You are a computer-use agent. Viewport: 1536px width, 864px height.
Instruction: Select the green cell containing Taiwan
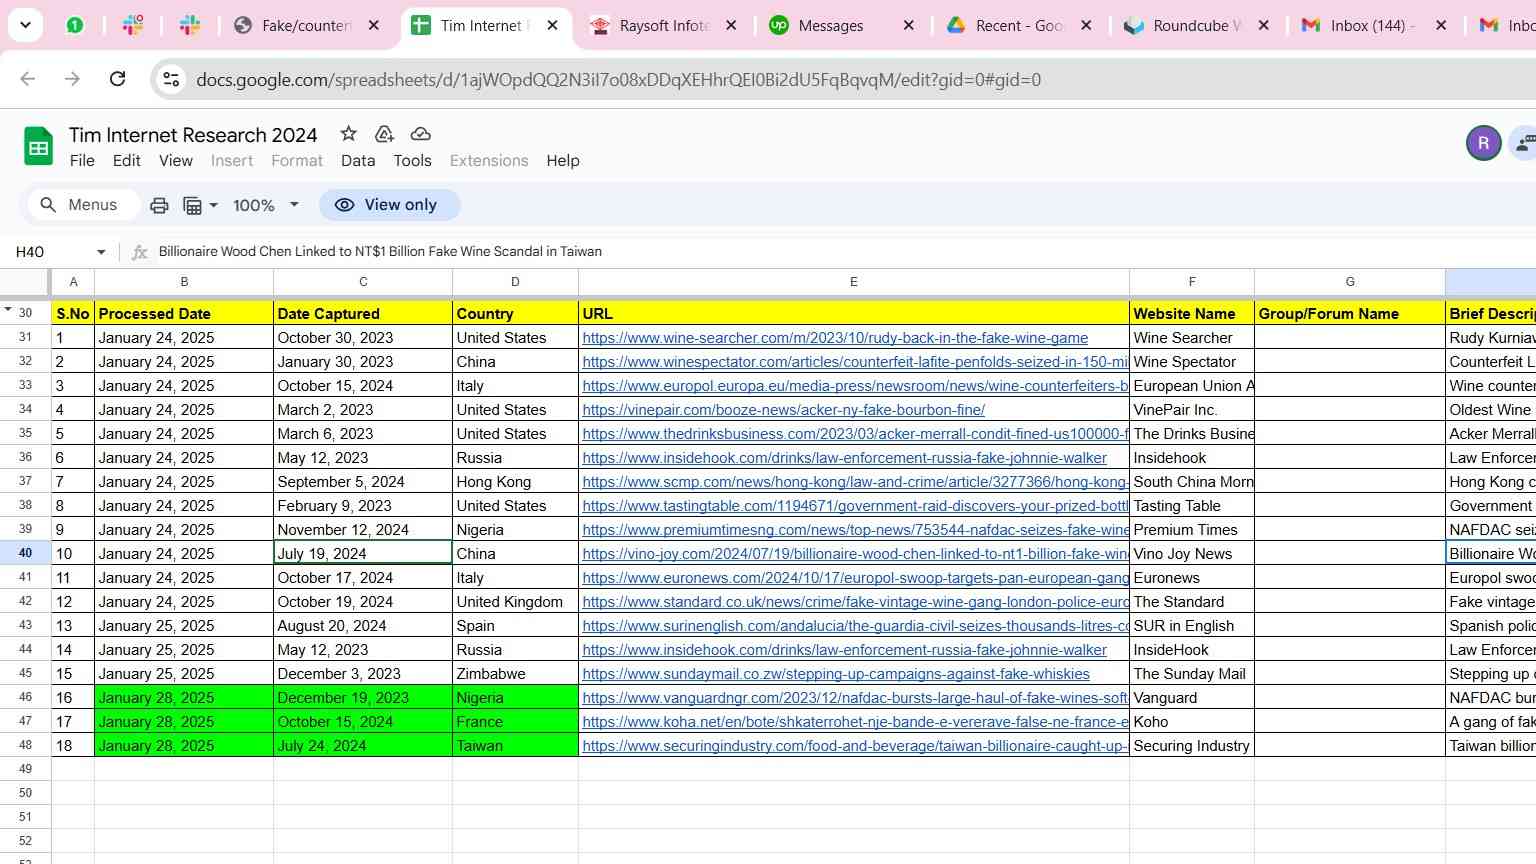(x=514, y=746)
